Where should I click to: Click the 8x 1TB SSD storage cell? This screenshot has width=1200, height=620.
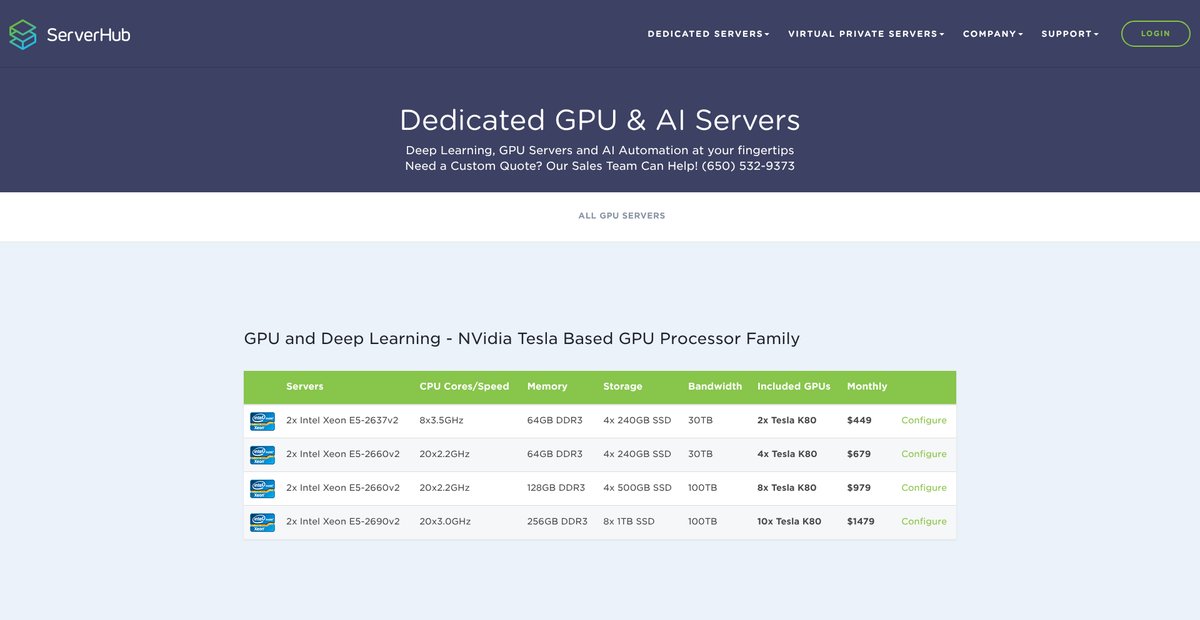click(x=631, y=522)
